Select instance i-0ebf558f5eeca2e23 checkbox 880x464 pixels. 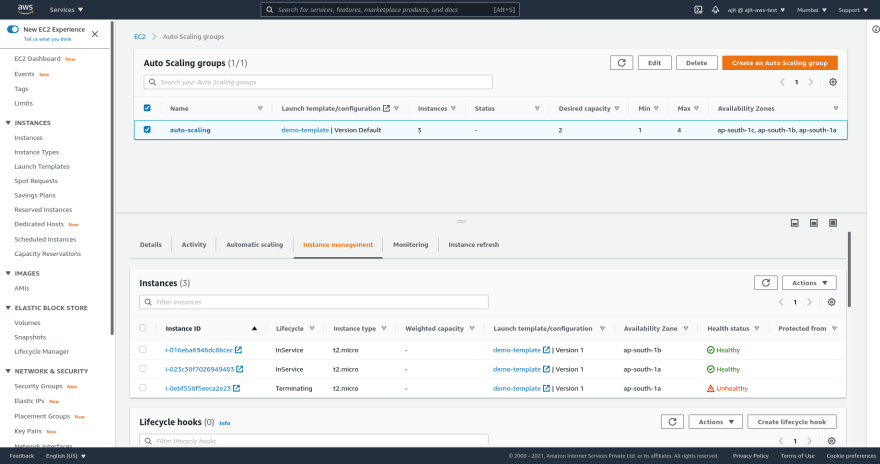(143, 388)
